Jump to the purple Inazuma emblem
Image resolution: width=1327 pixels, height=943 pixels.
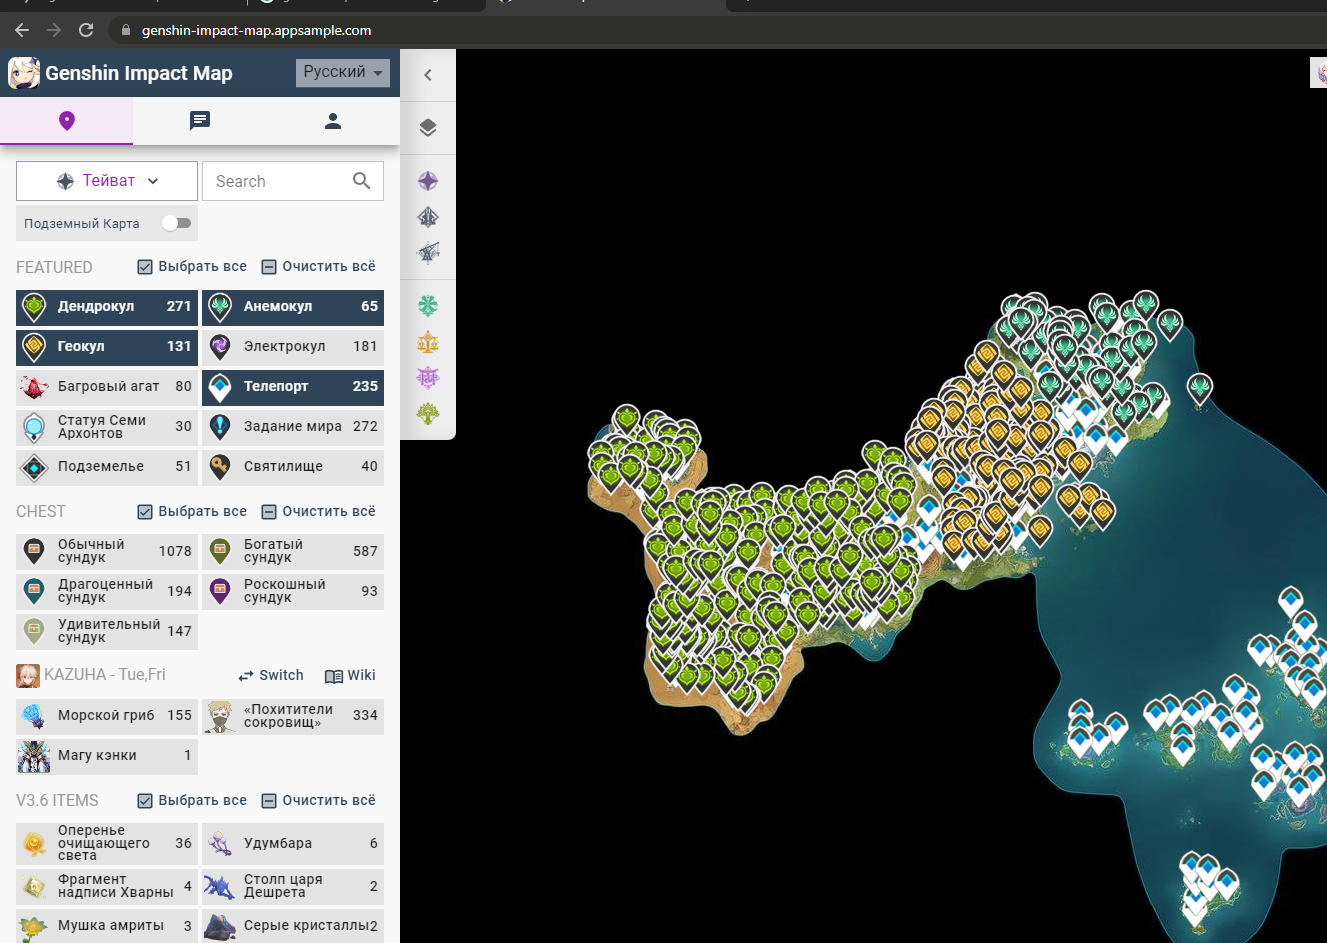coord(428,378)
